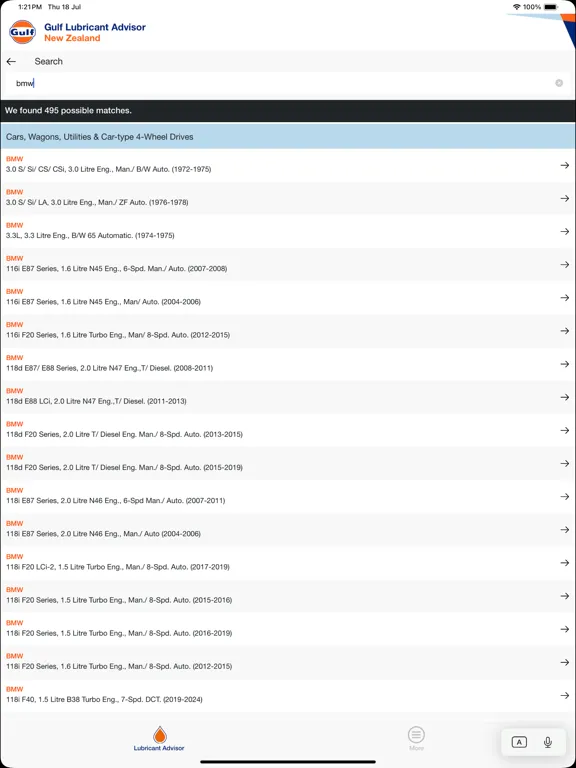Viewport: 576px width, 768px height.
Task: Tap the 1:21PM clock in status bar
Action: coord(29,7)
